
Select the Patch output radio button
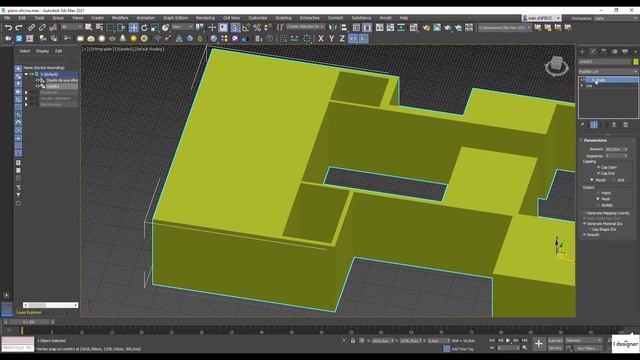click(598, 193)
